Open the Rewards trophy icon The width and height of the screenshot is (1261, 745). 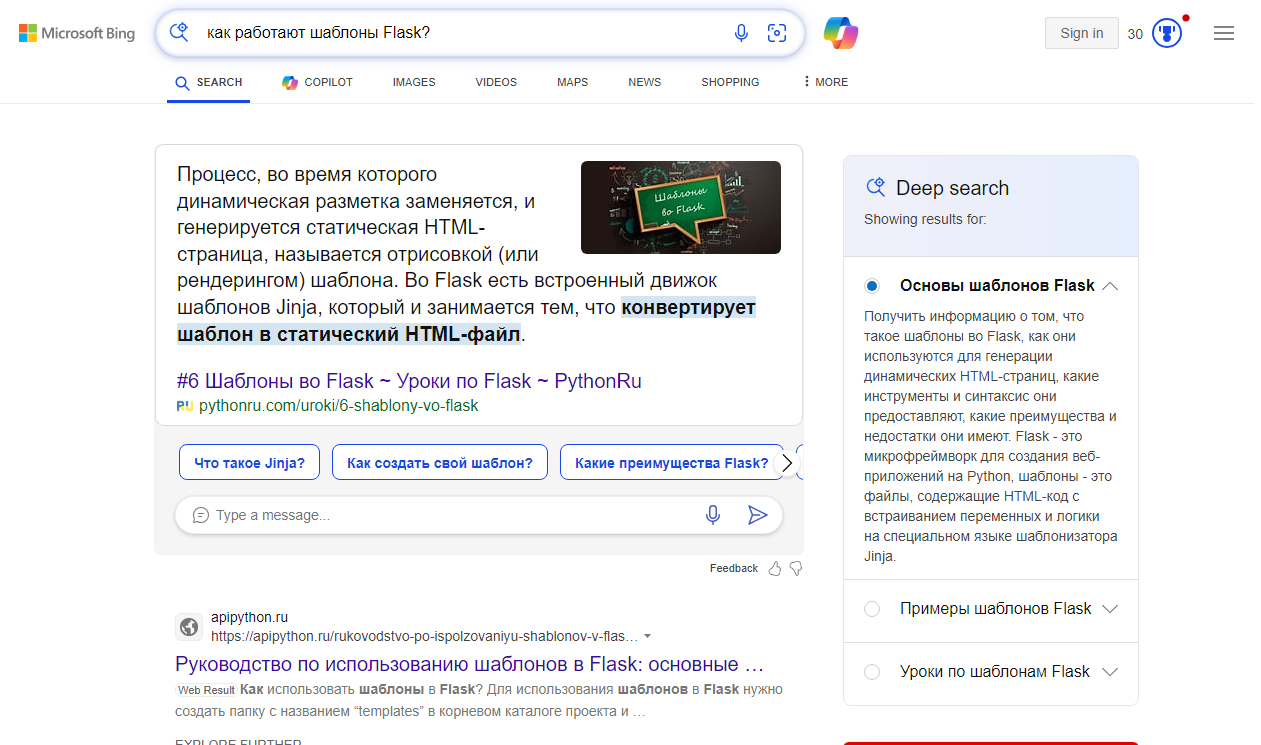click(1167, 33)
